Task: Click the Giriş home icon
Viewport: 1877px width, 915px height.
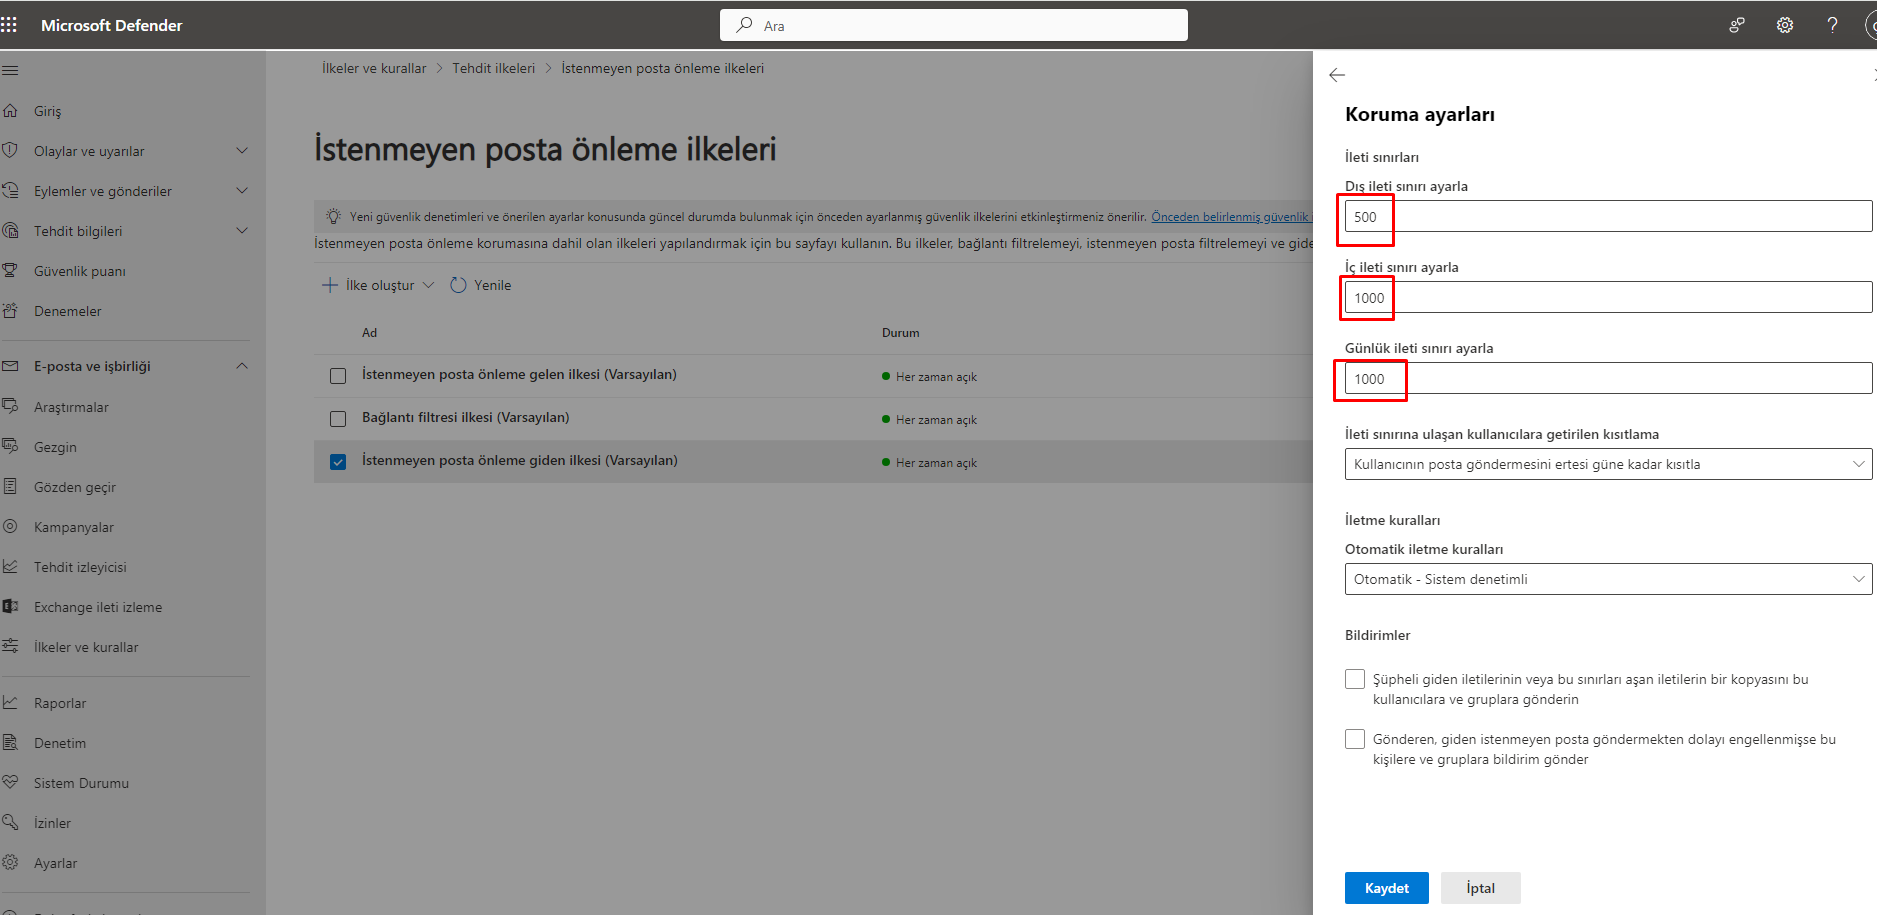Action: [10, 111]
